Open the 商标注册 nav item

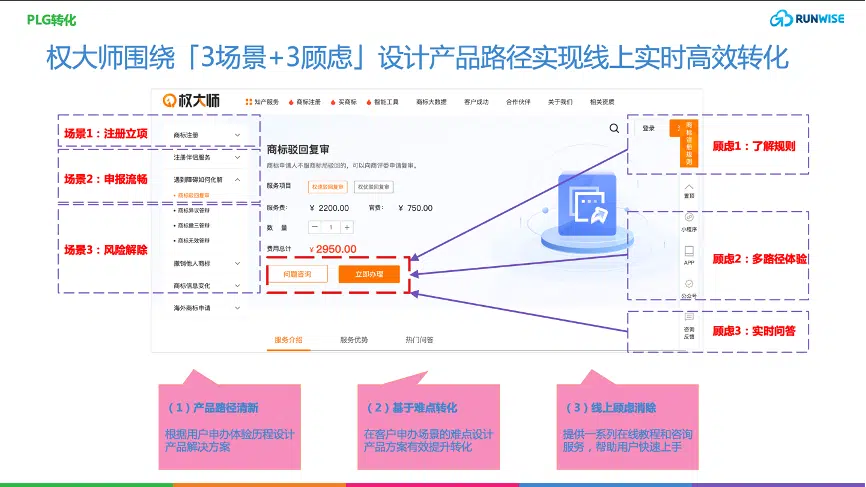(305, 102)
